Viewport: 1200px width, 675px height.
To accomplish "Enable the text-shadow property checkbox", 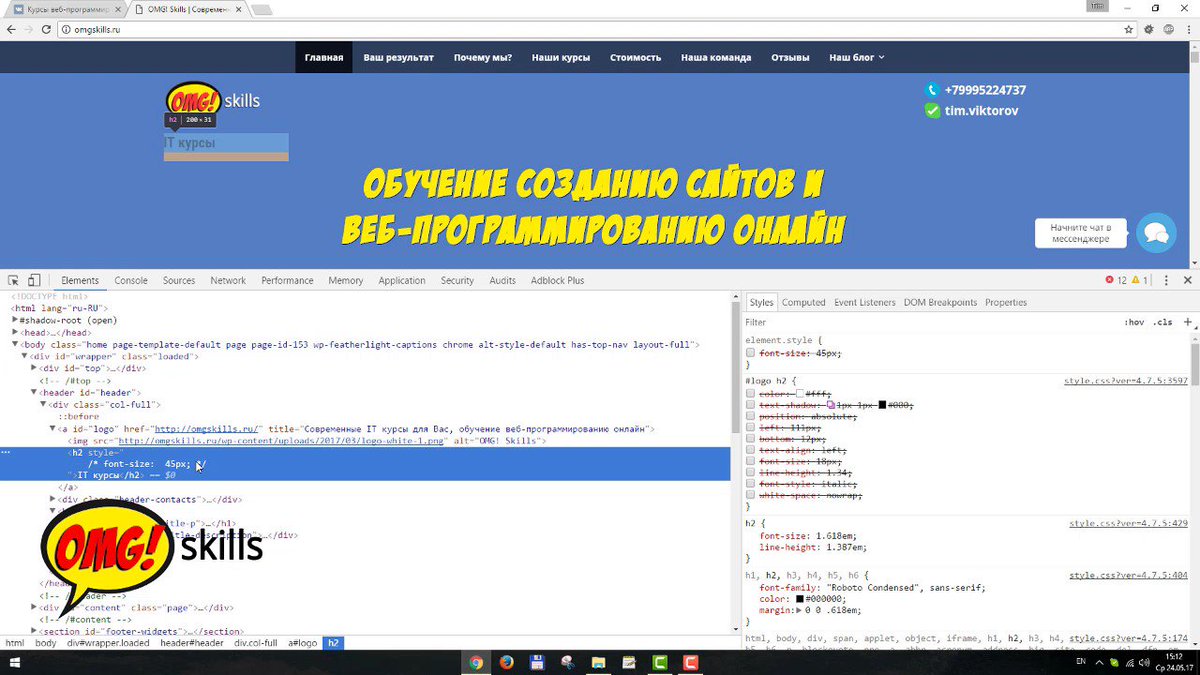I will tap(751, 405).
